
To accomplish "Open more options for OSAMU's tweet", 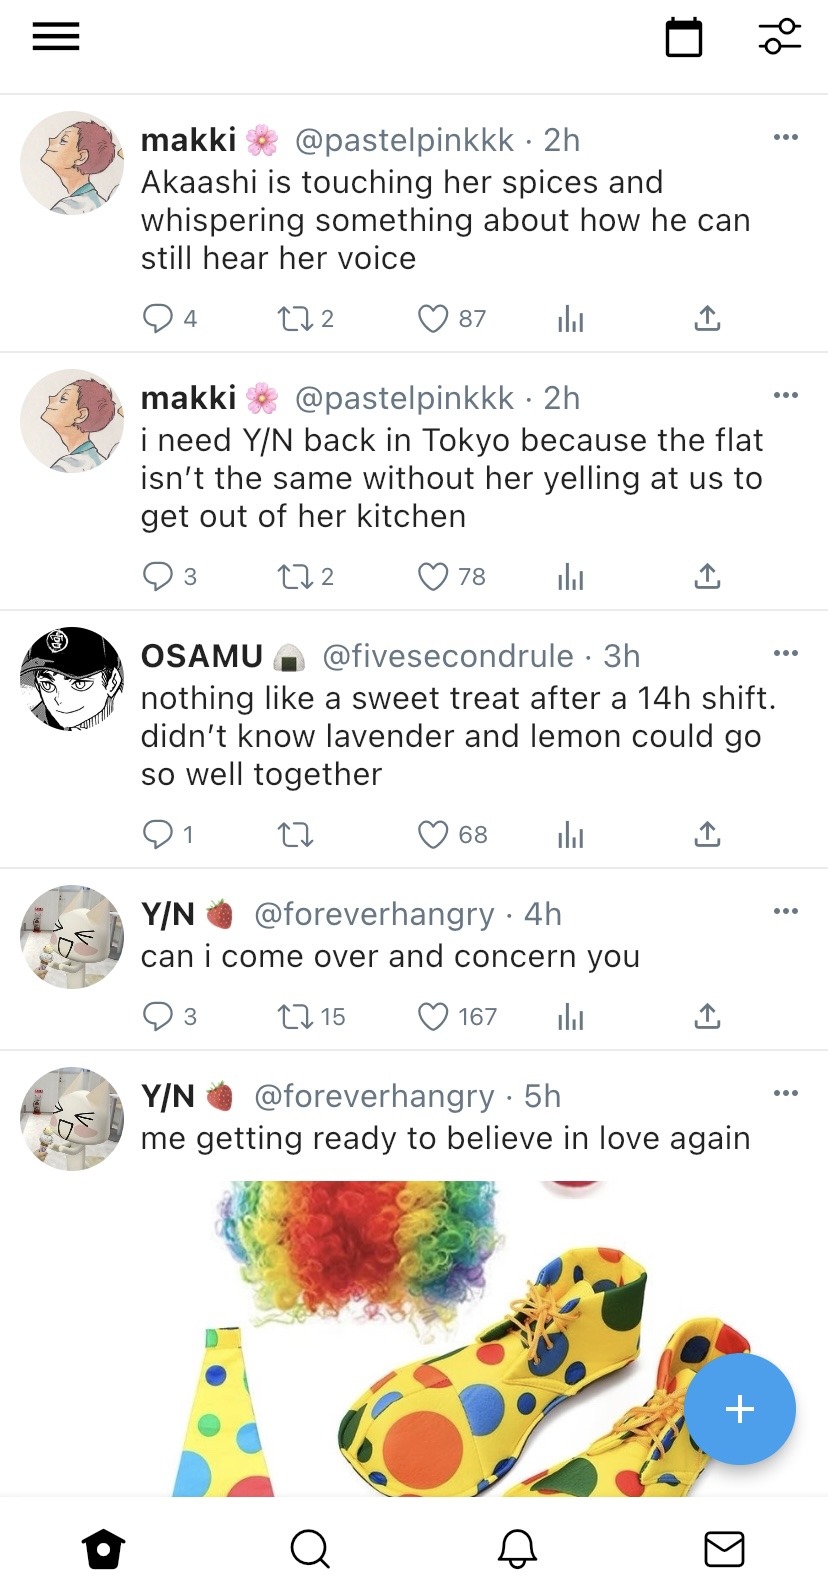I will pyautogui.click(x=786, y=653).
